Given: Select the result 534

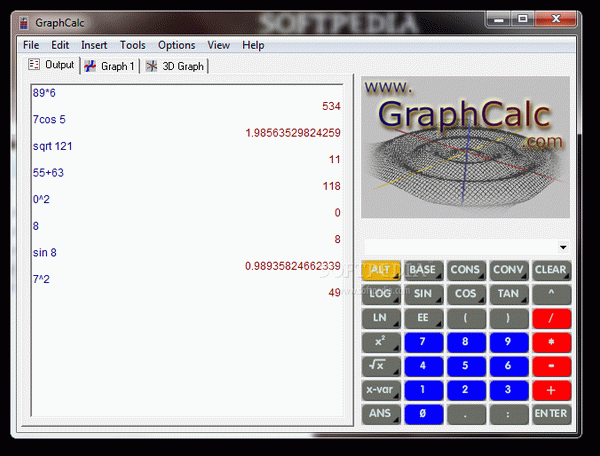Looking at the screenshot, I should tap(331, 106).
